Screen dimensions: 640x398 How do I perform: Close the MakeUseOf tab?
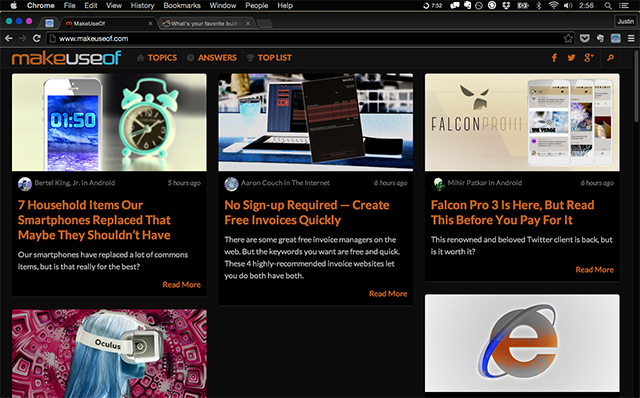click(x=150, y=24)
